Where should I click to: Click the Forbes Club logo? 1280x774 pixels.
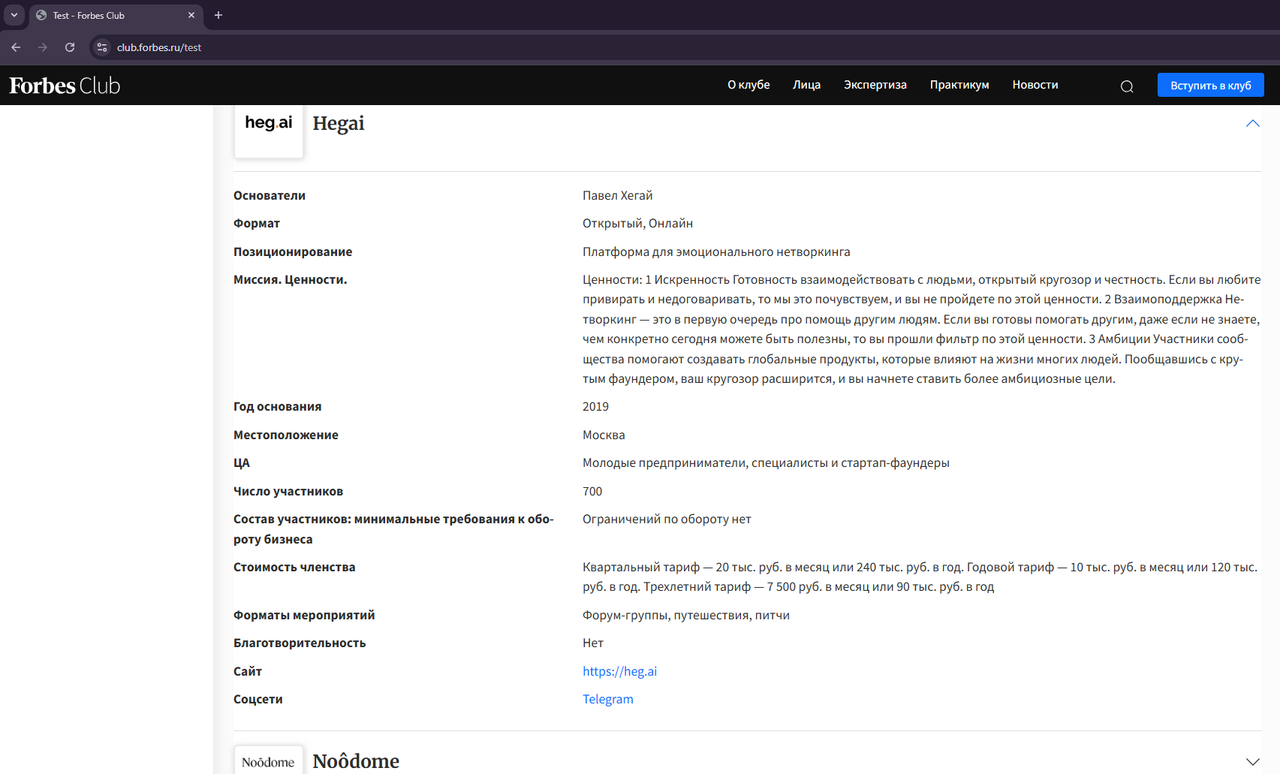65,85
